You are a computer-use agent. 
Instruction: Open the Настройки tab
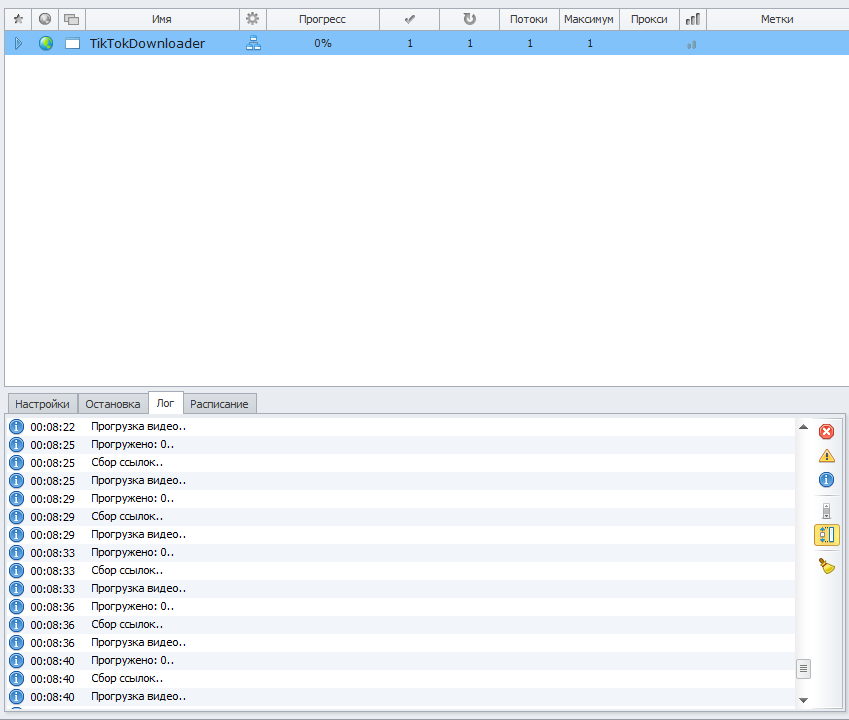point(42,404)
